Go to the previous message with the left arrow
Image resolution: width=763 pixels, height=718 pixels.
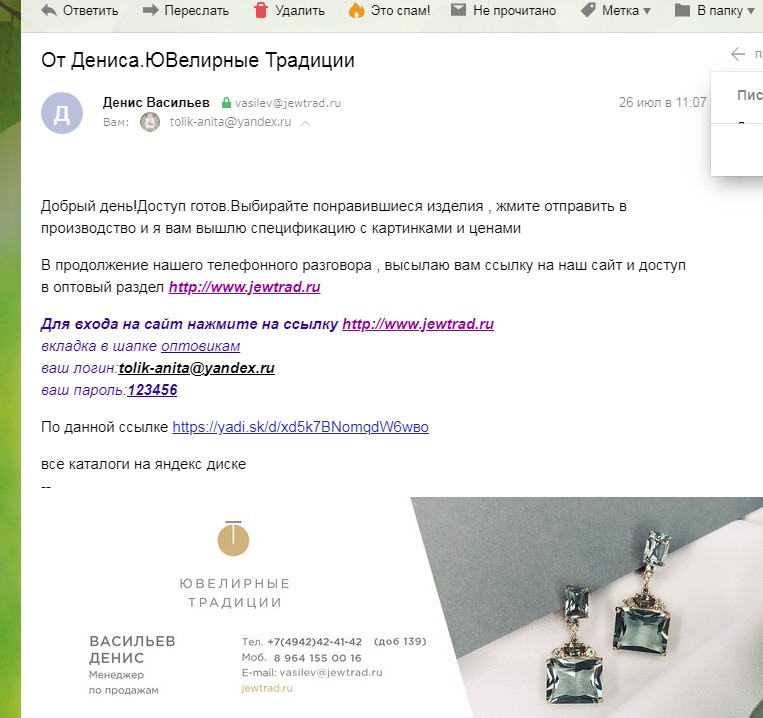coord(738,54)
